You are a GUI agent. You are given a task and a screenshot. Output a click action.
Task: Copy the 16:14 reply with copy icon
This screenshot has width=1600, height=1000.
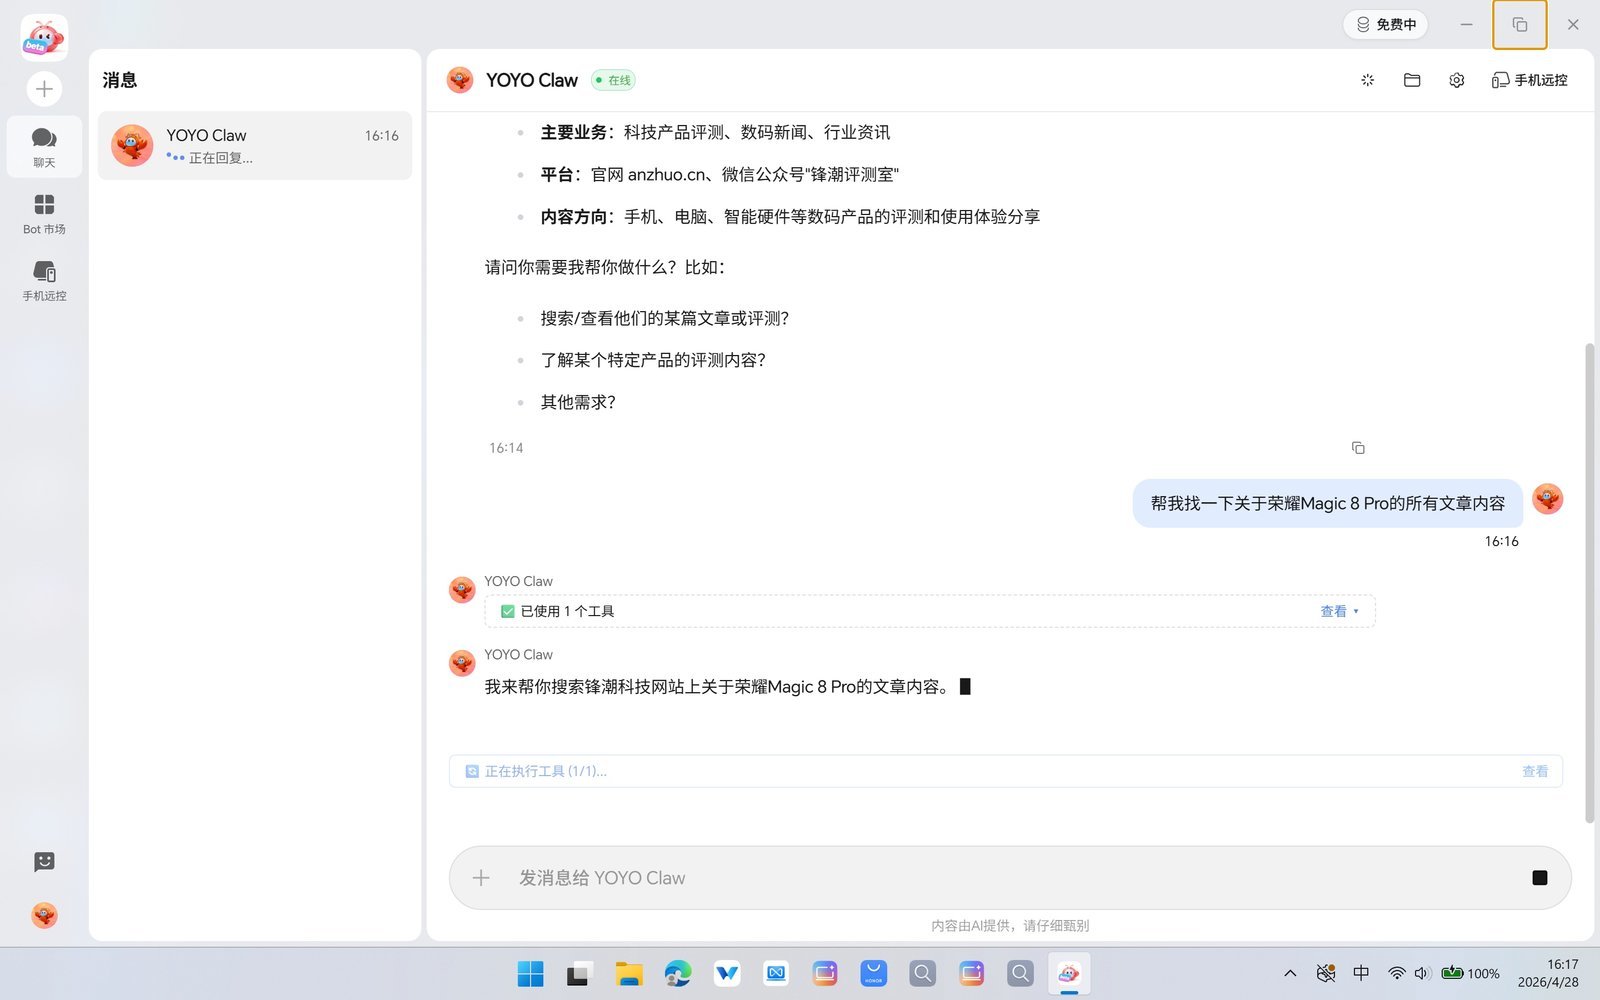tap(1358, 448)
